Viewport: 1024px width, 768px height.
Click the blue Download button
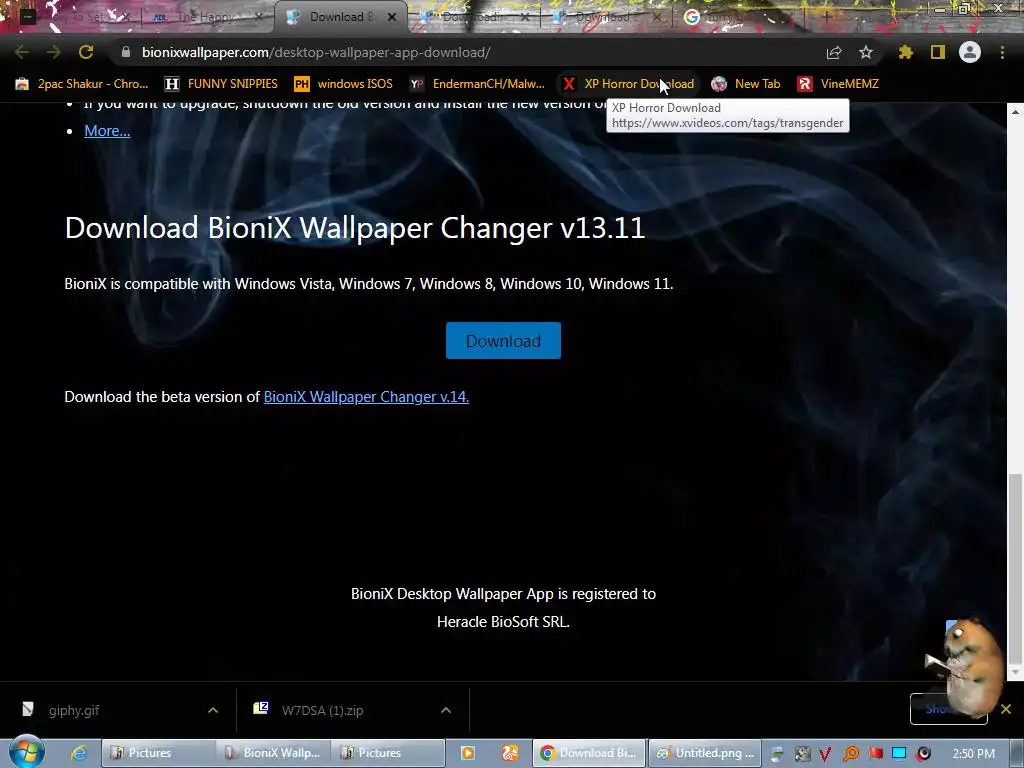(x=503, y=340)
